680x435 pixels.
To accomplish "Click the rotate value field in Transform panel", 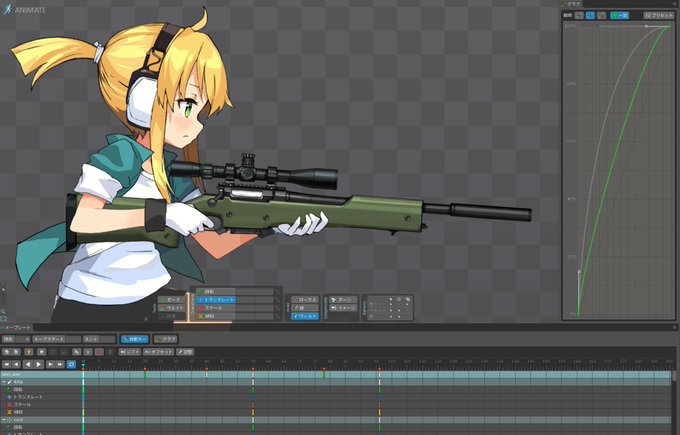I will pos(255,291).
